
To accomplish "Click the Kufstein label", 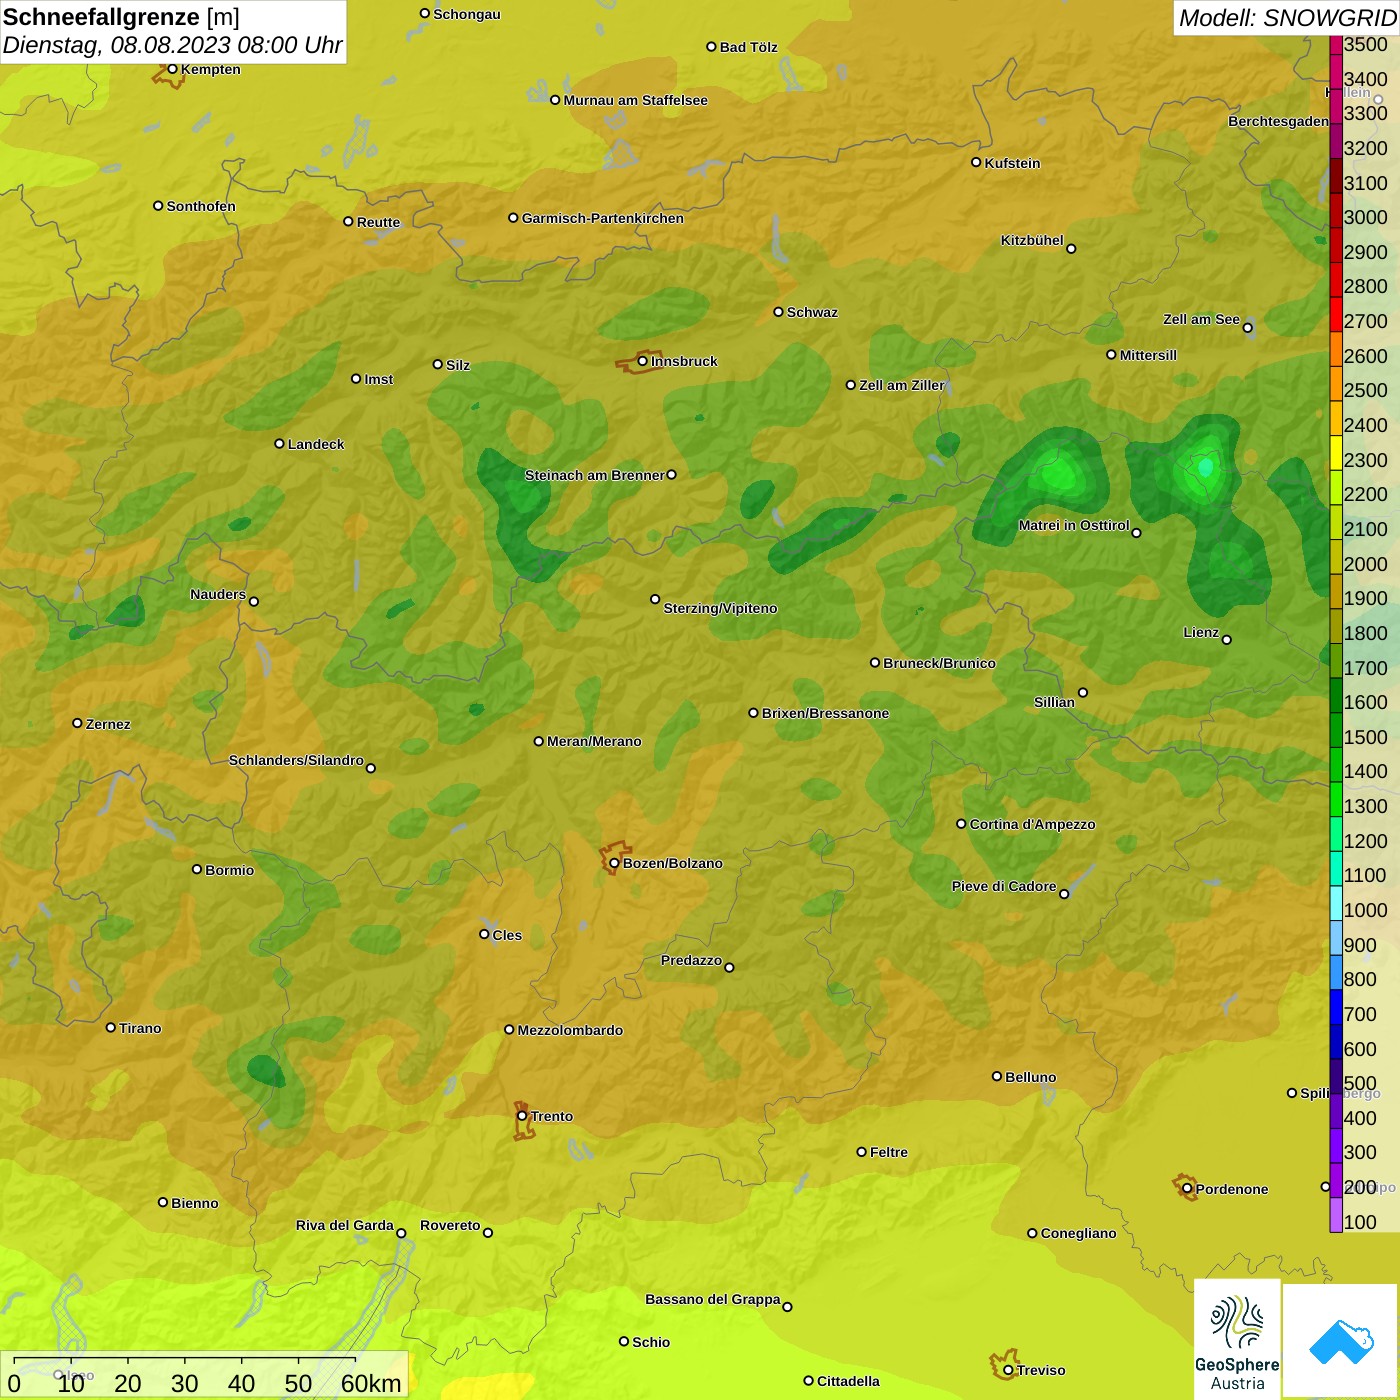I will tap(1012, 163).
